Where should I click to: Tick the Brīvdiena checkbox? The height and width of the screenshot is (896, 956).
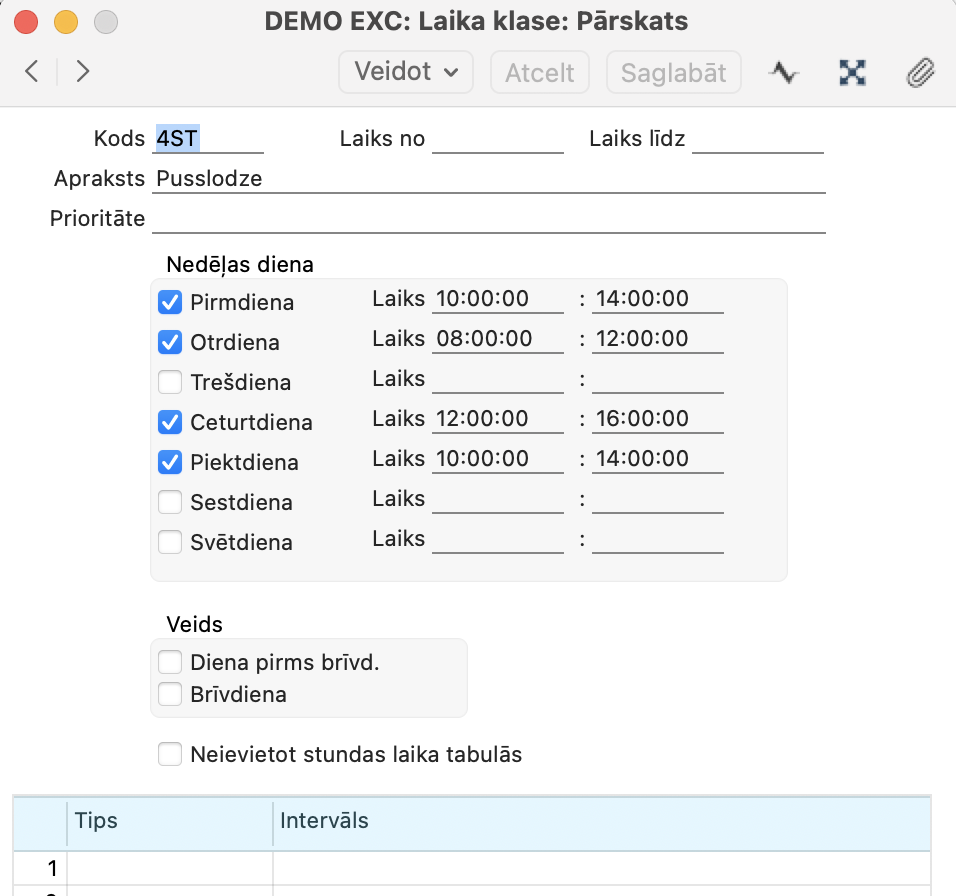pyautogui.click(x=170, y=694)
